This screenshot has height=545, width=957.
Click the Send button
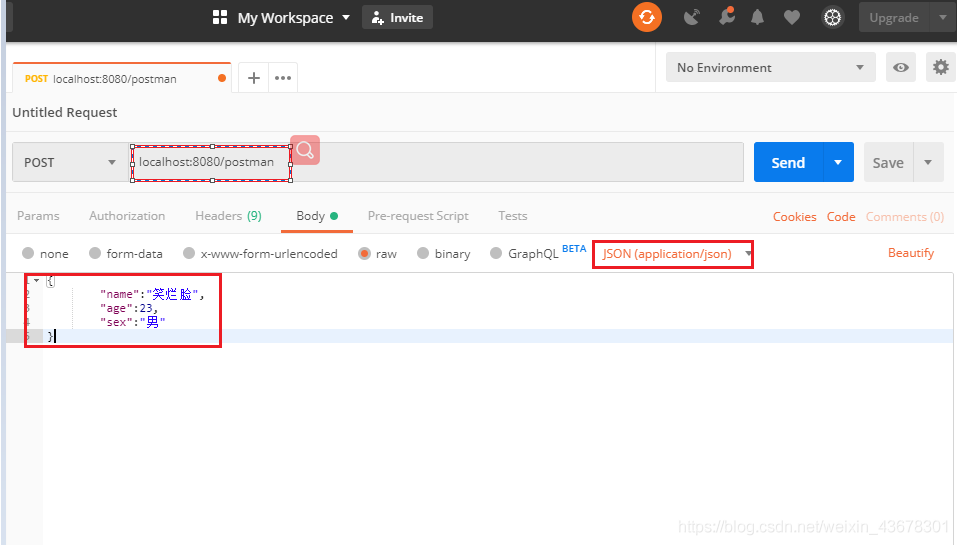coord(789,162)
